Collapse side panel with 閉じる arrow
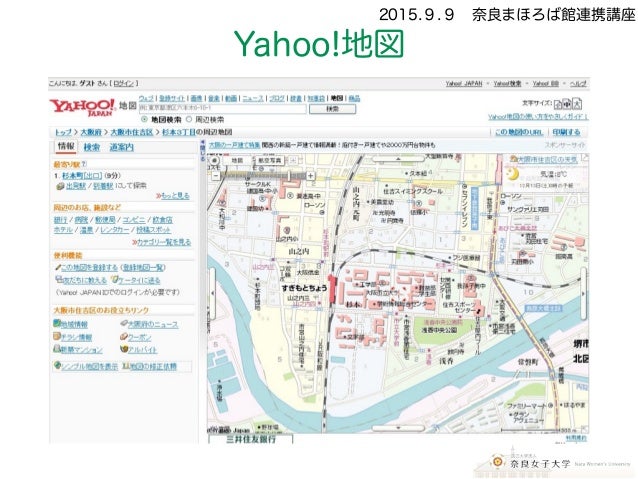The height and width of the screenshot is (479, 638). tap(203, 150)
